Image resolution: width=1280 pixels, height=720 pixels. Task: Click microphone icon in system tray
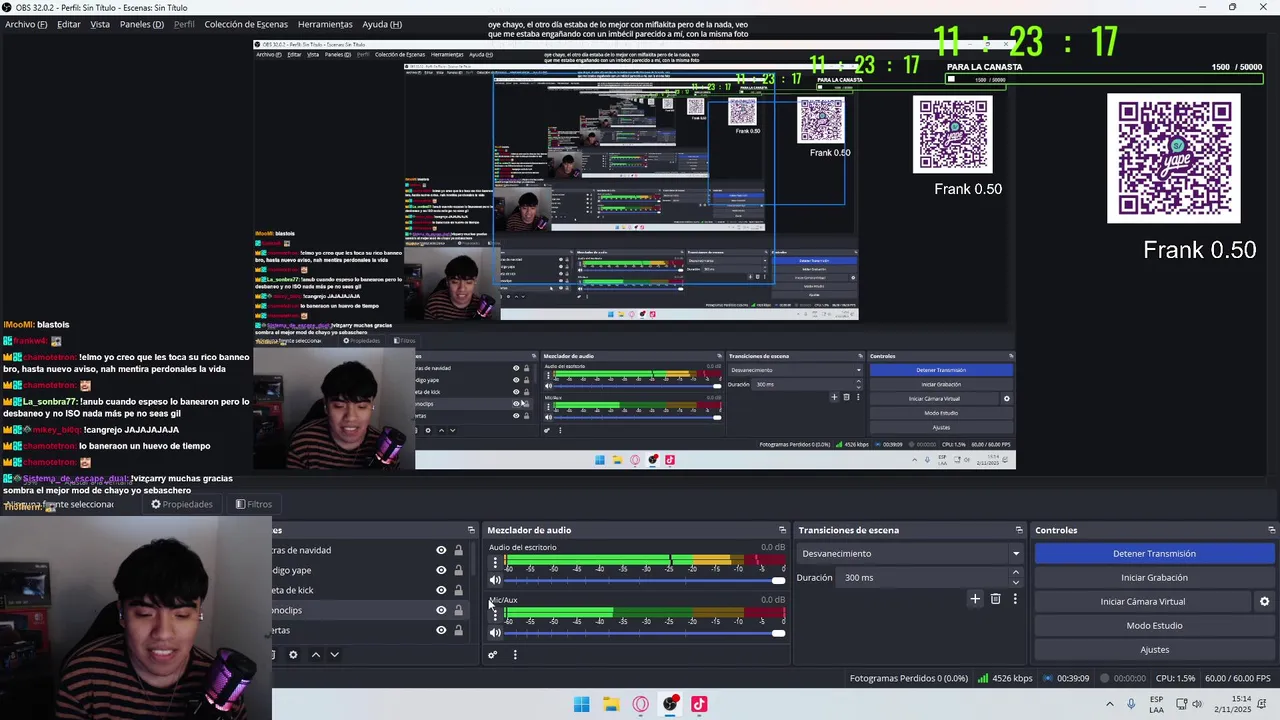(x=1131, y=704)
